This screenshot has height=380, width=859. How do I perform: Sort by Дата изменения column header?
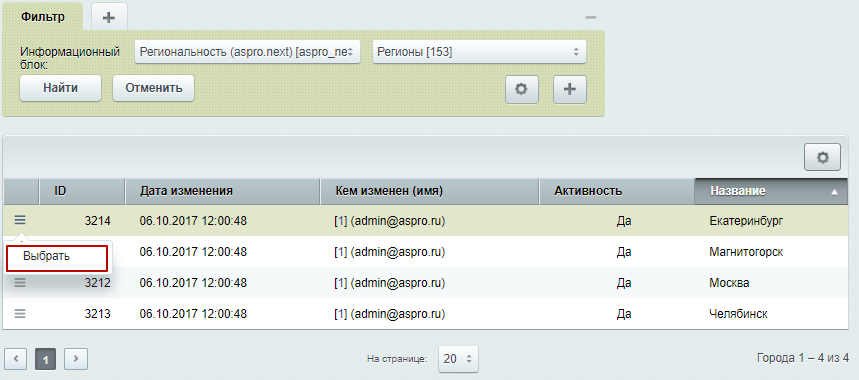pyautogui.click(x=223, y=191)
